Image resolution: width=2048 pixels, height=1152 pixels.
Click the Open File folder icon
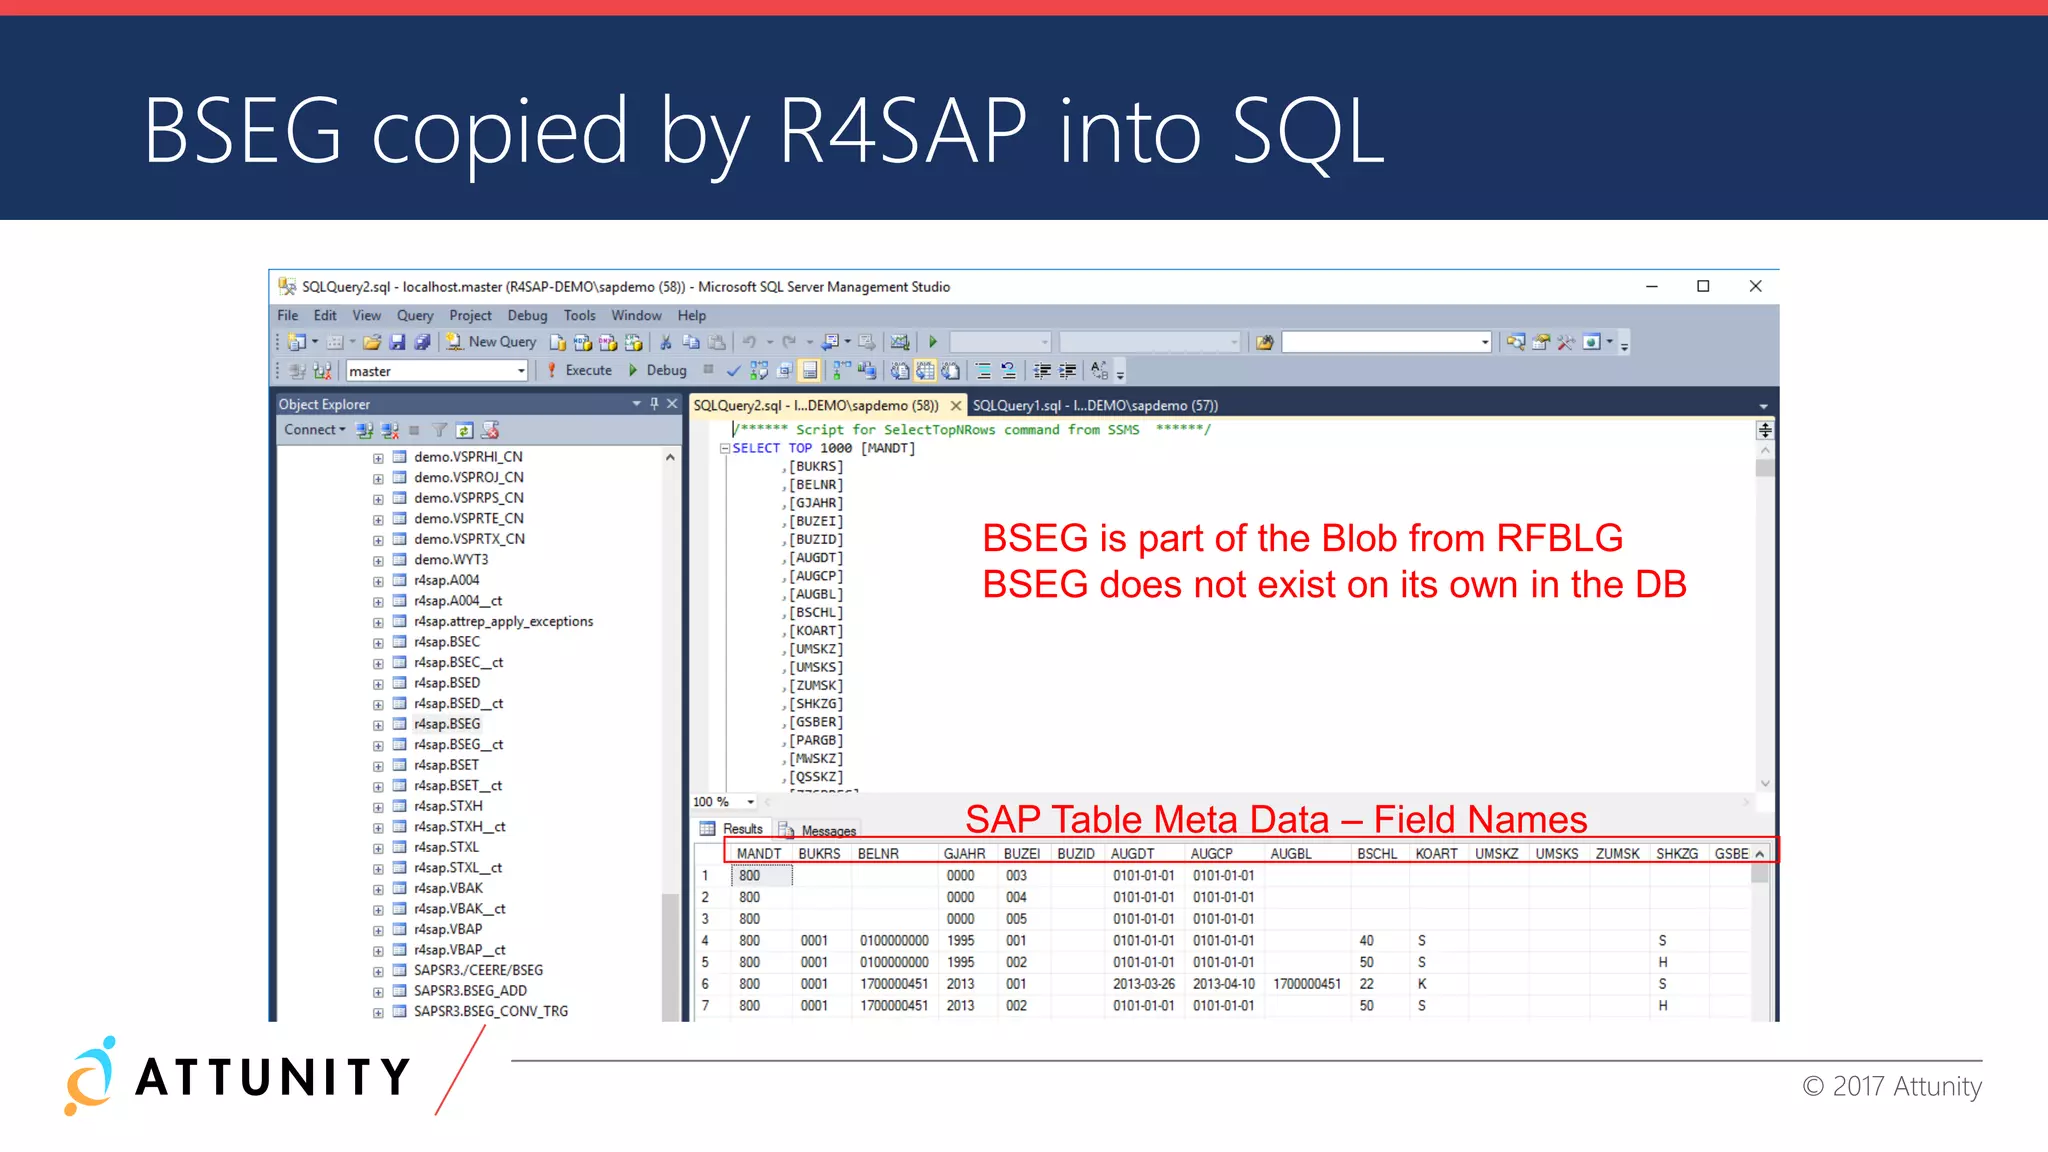(372, 342)
